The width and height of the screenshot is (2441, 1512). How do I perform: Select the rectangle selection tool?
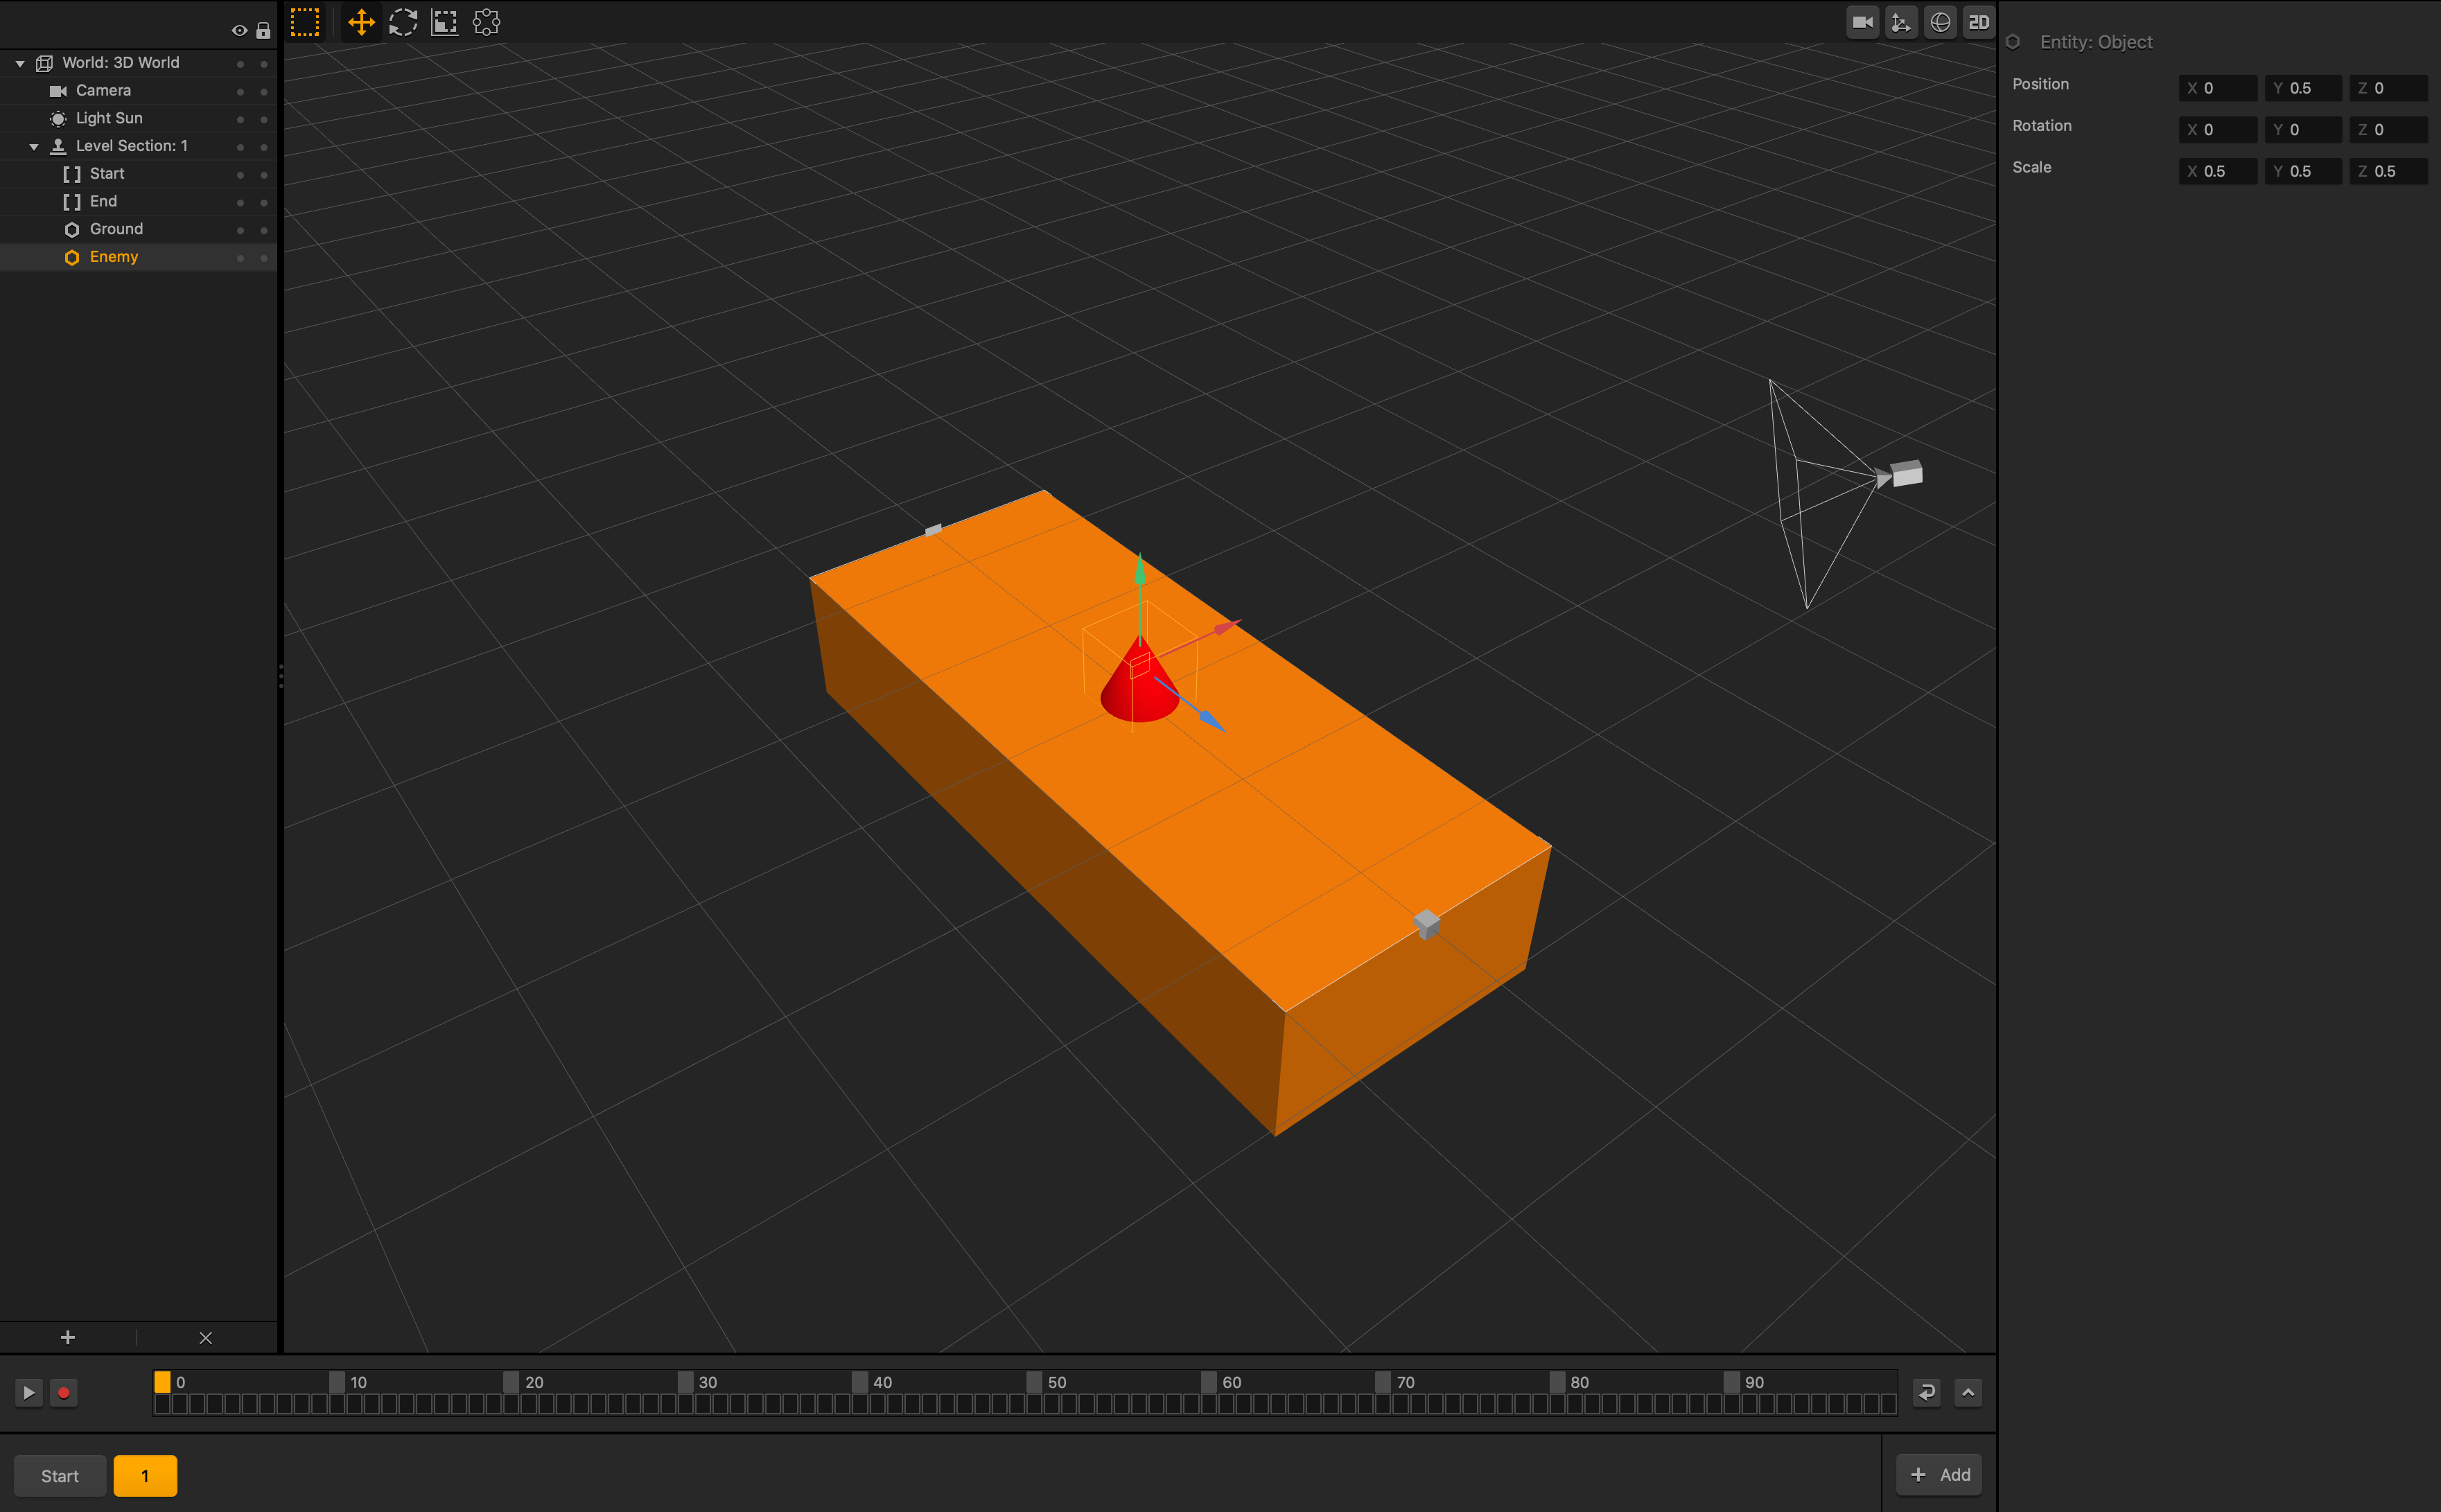305,22
